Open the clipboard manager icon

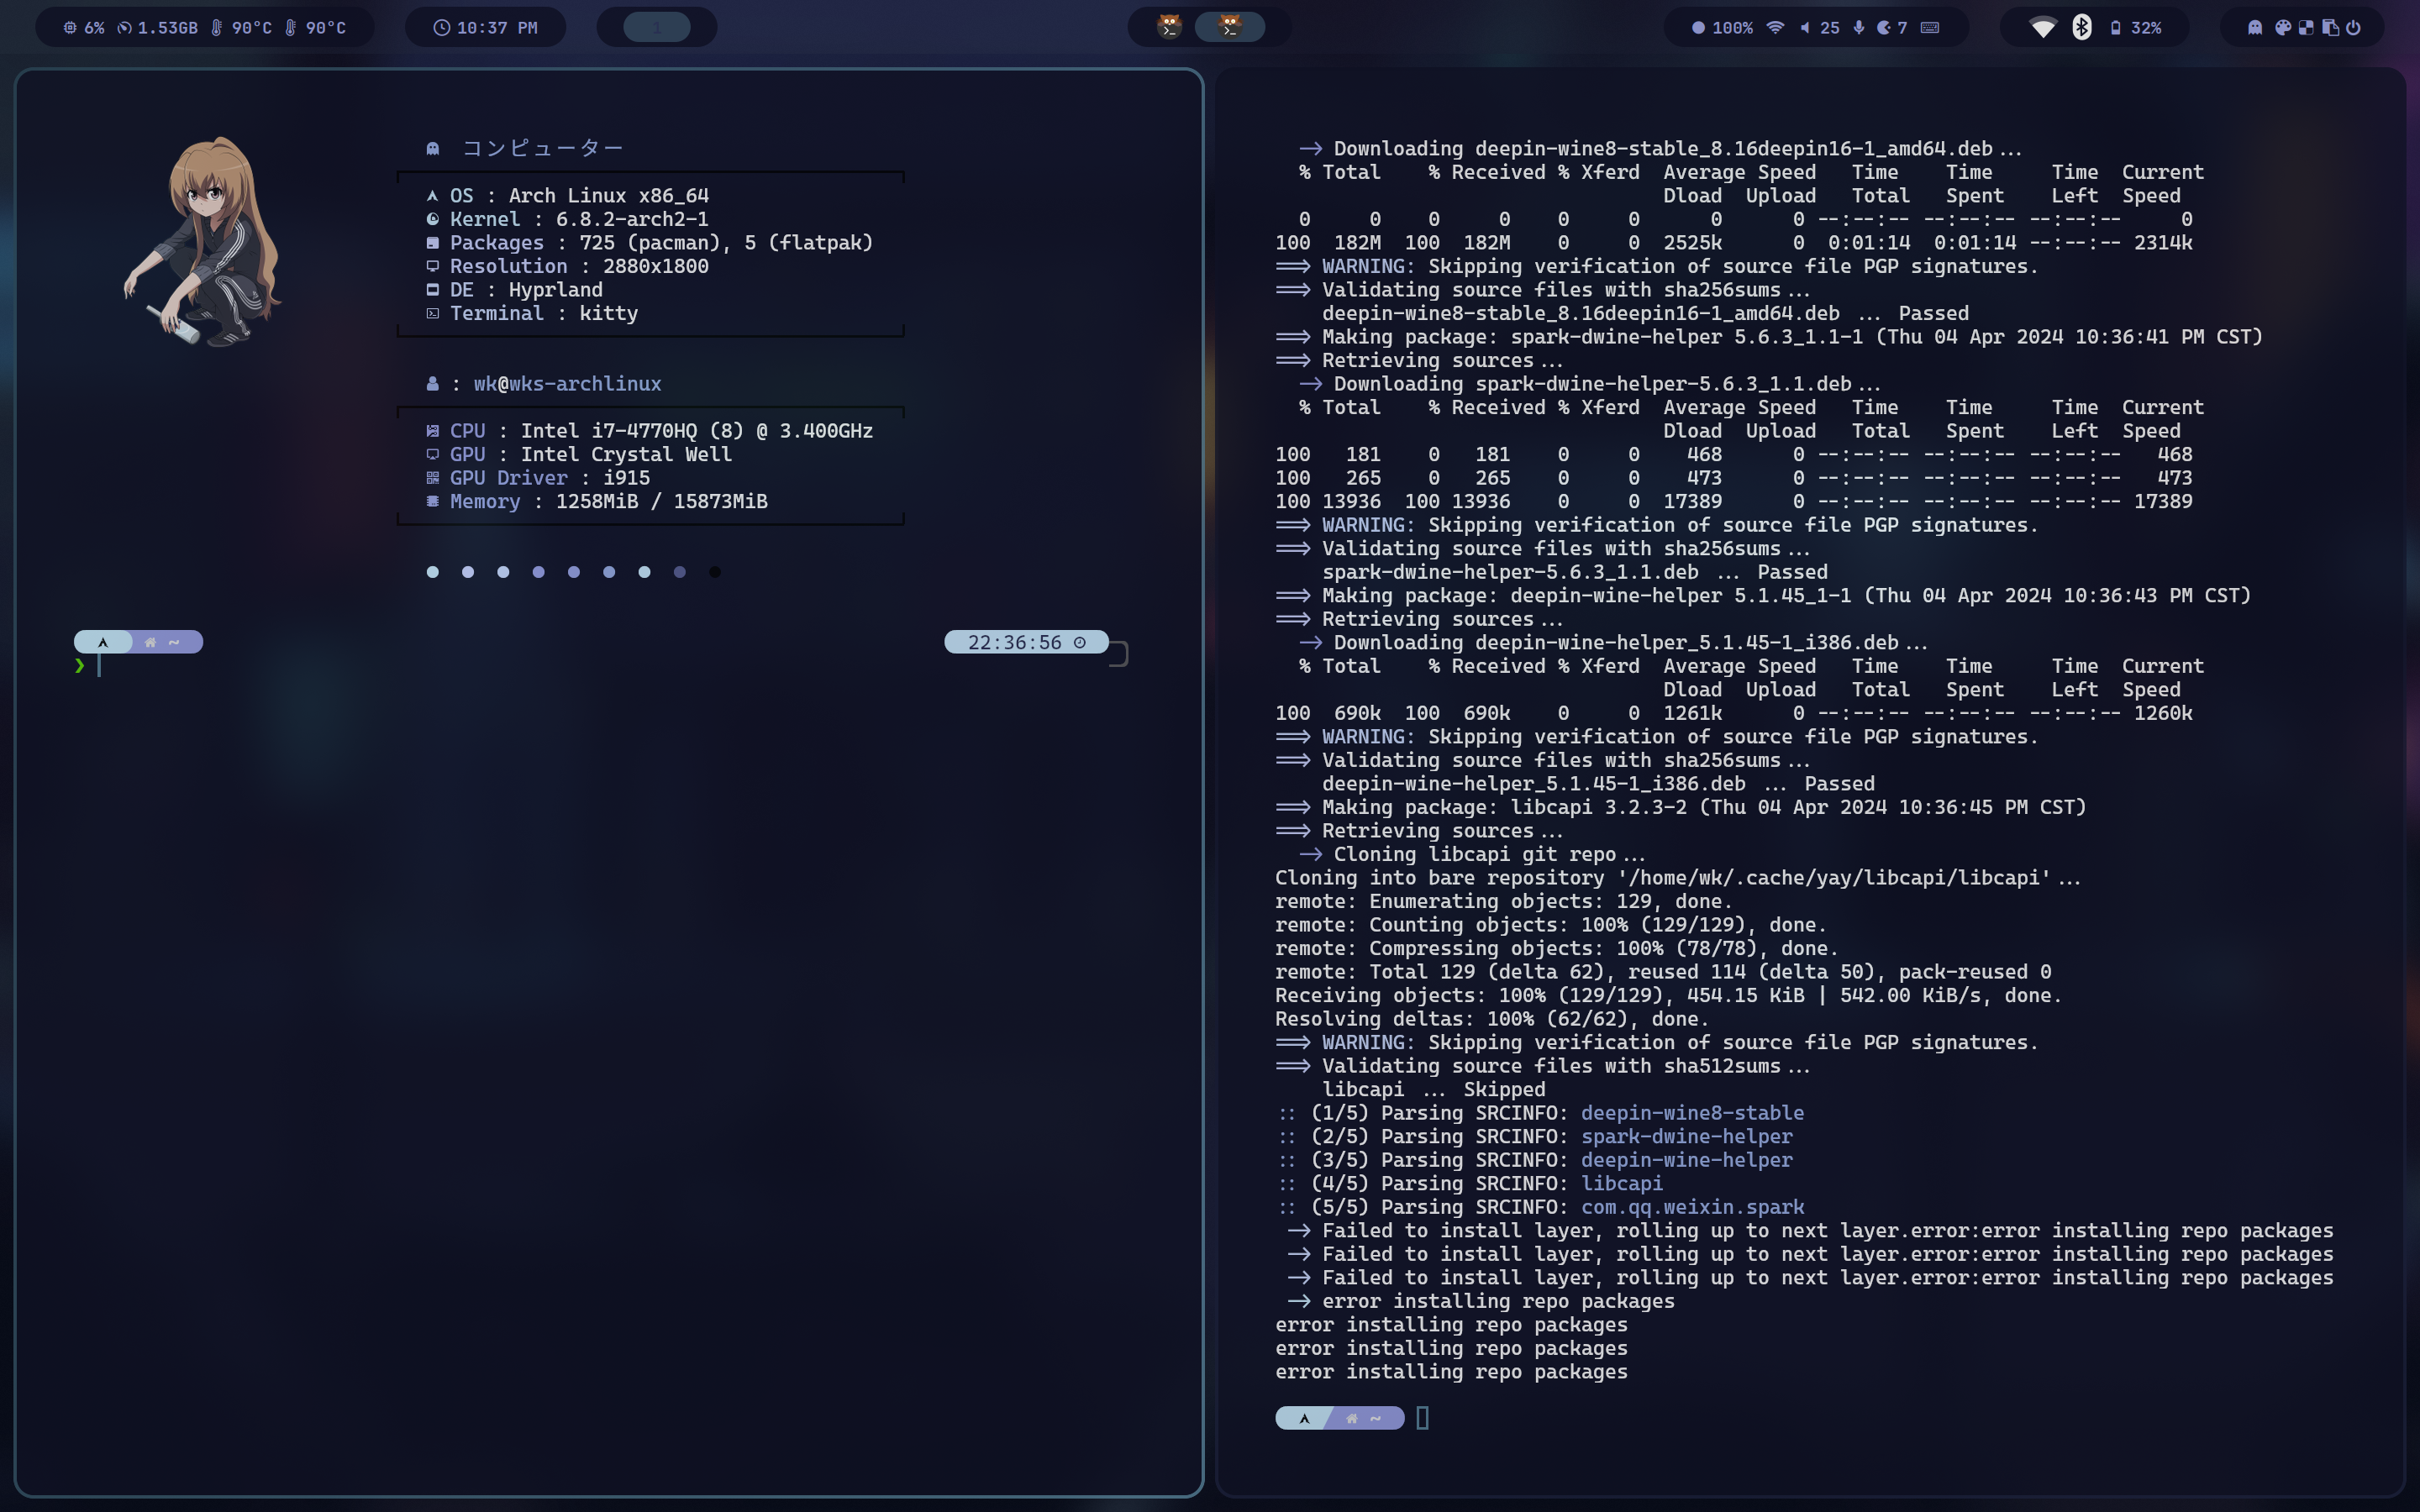tap(2330, 28)
